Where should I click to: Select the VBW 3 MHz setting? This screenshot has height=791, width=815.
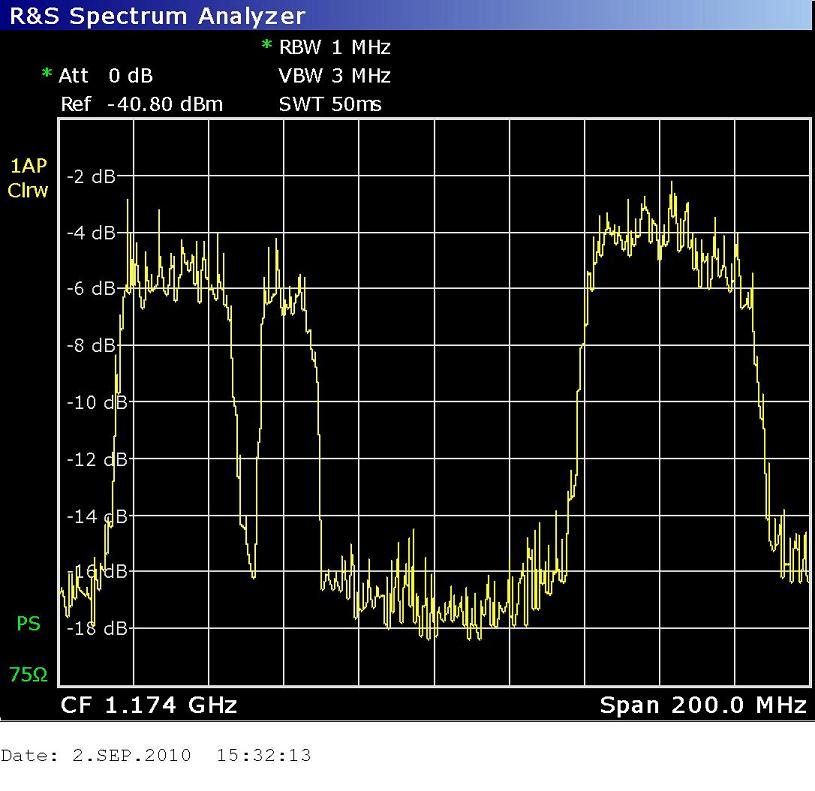[x=334, y=75]
